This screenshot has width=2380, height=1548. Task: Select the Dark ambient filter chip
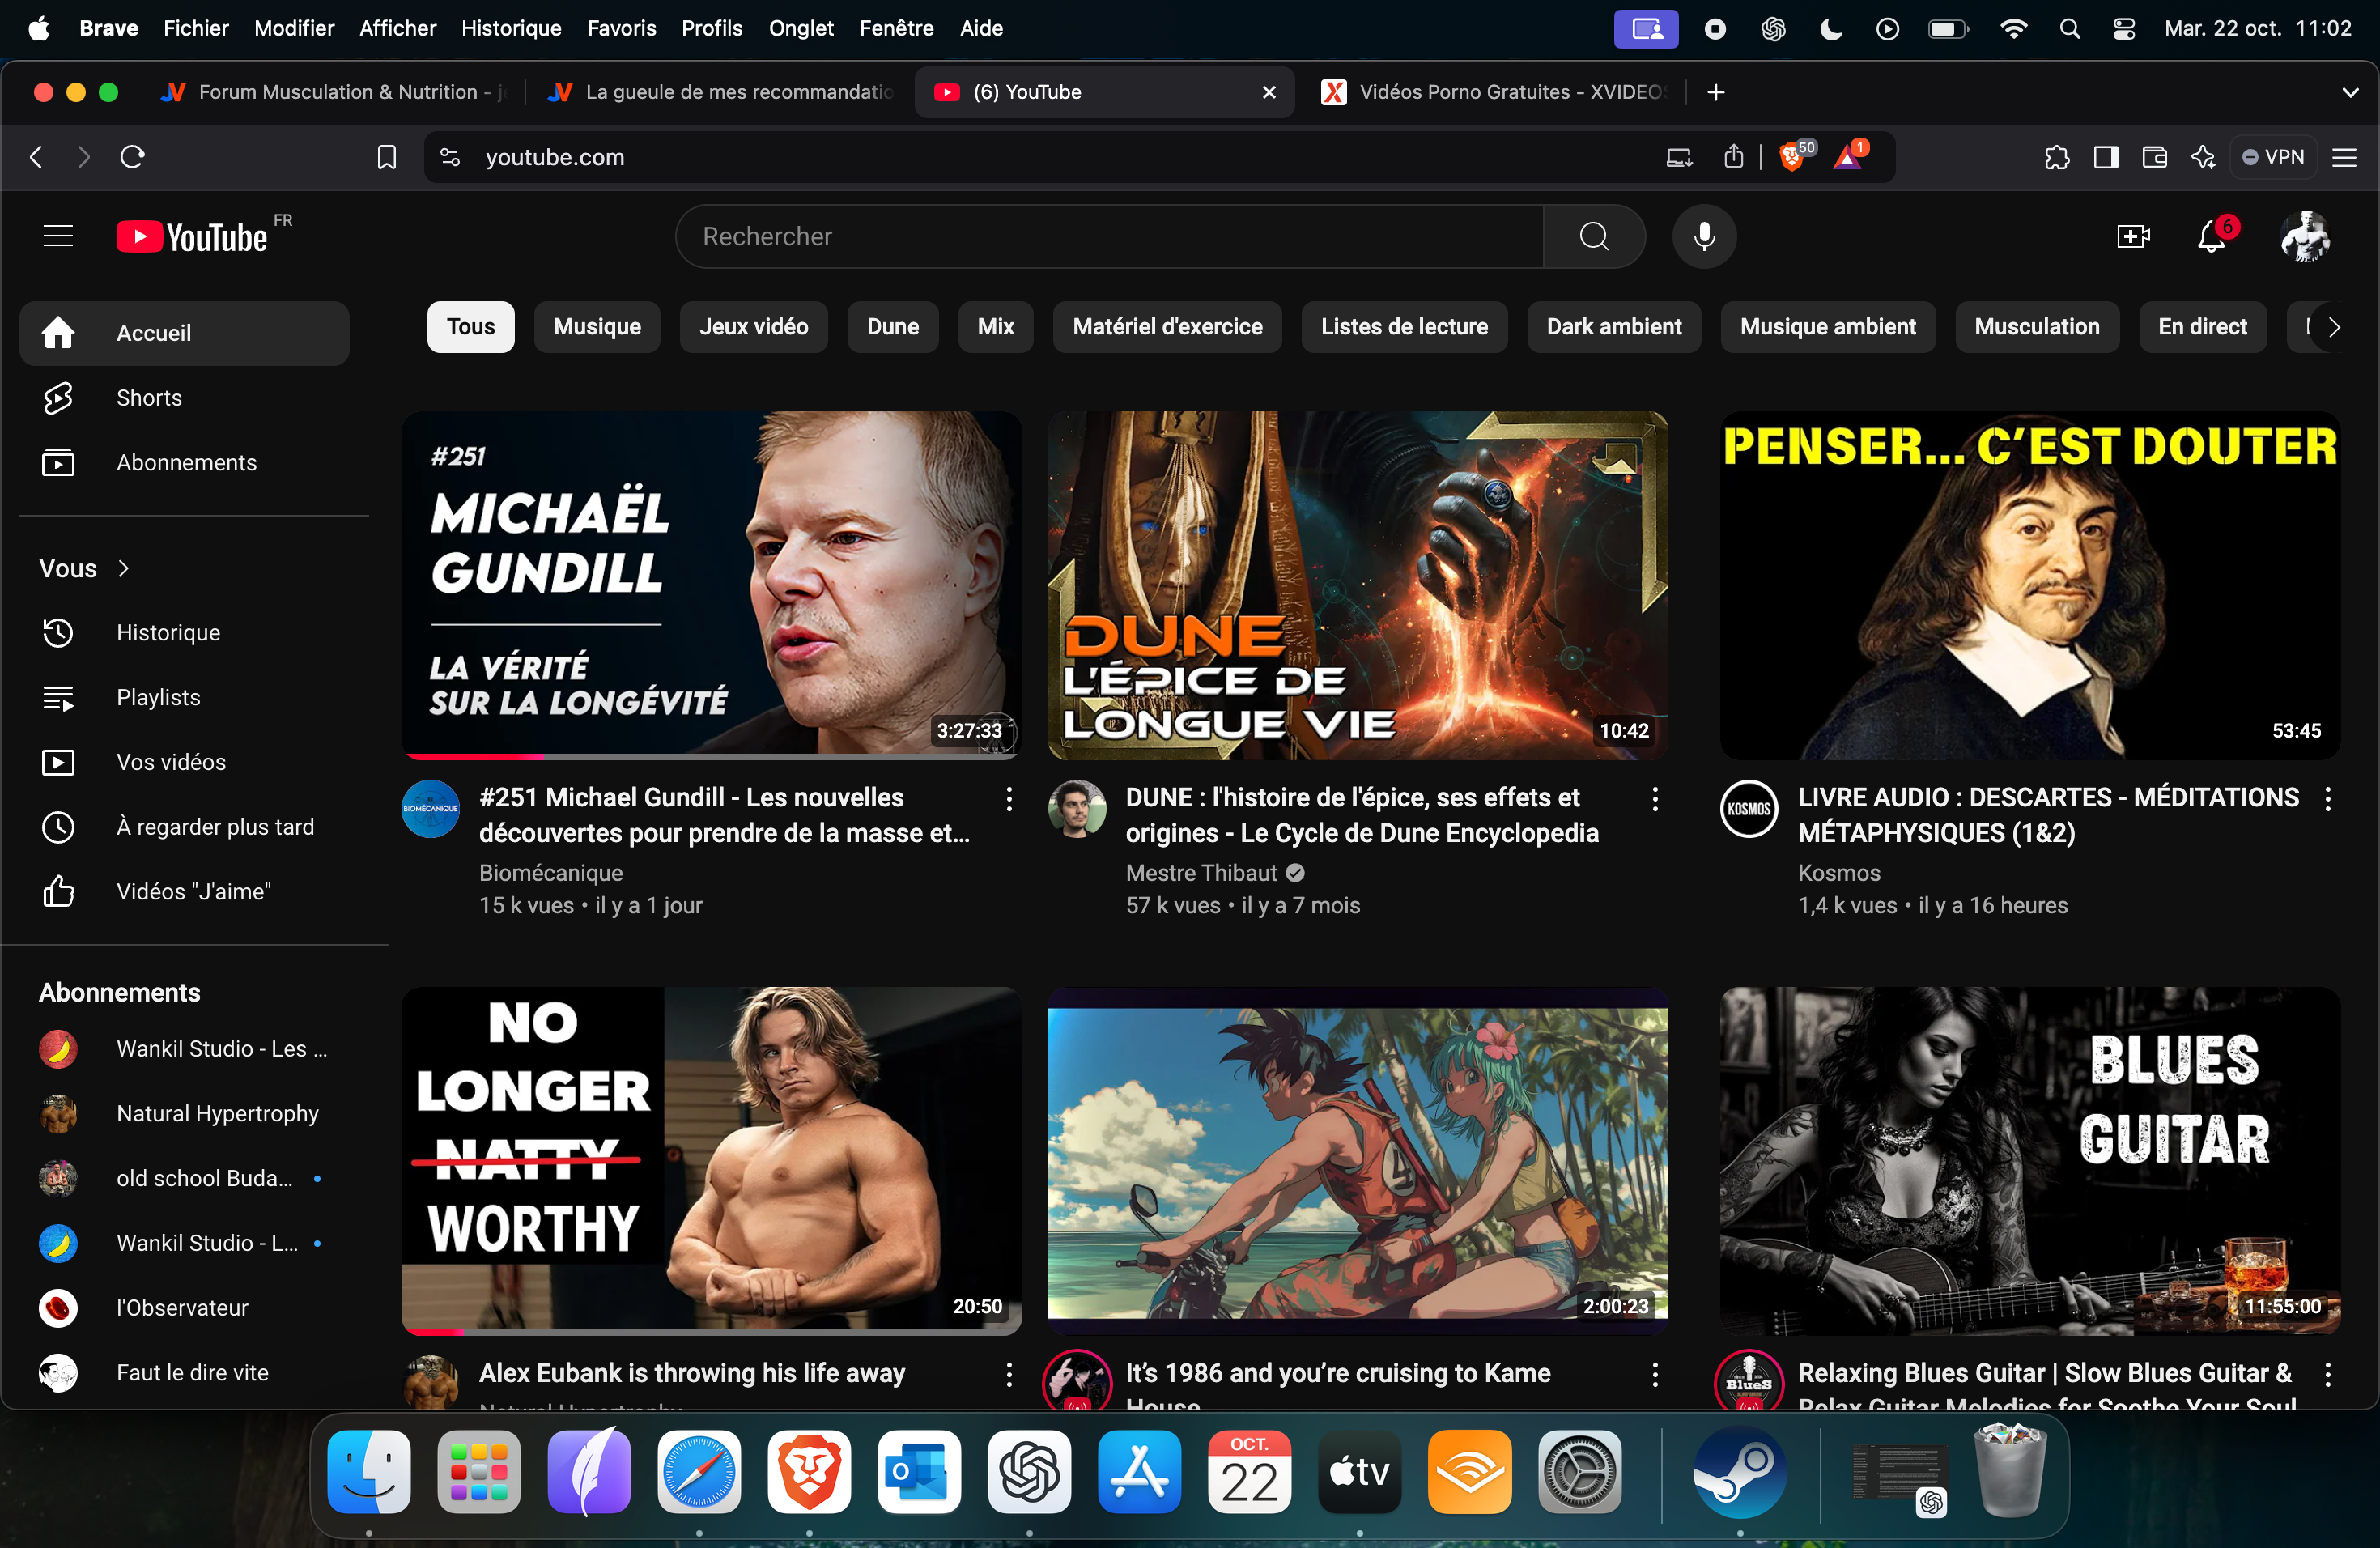pyautogui.click(x=1613, y=327)
